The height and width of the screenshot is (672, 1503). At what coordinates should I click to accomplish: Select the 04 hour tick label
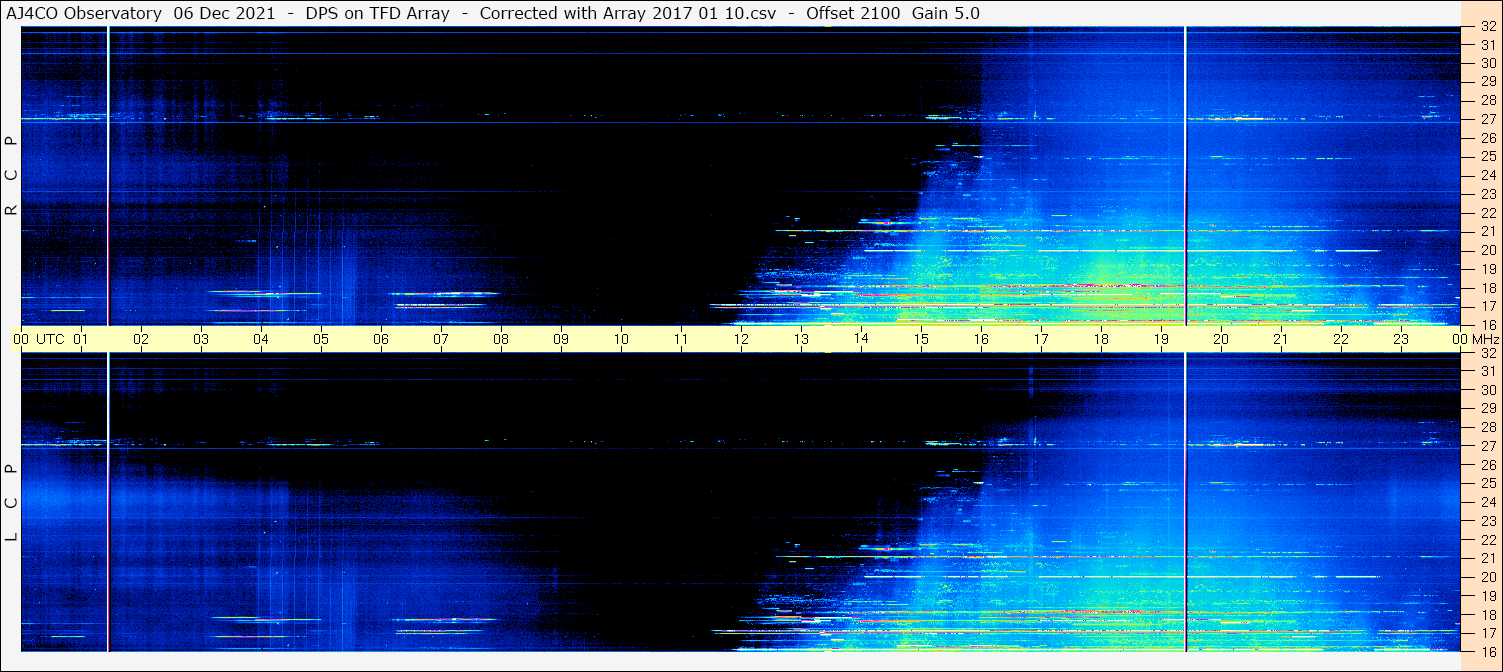click(x=261, y=340)
